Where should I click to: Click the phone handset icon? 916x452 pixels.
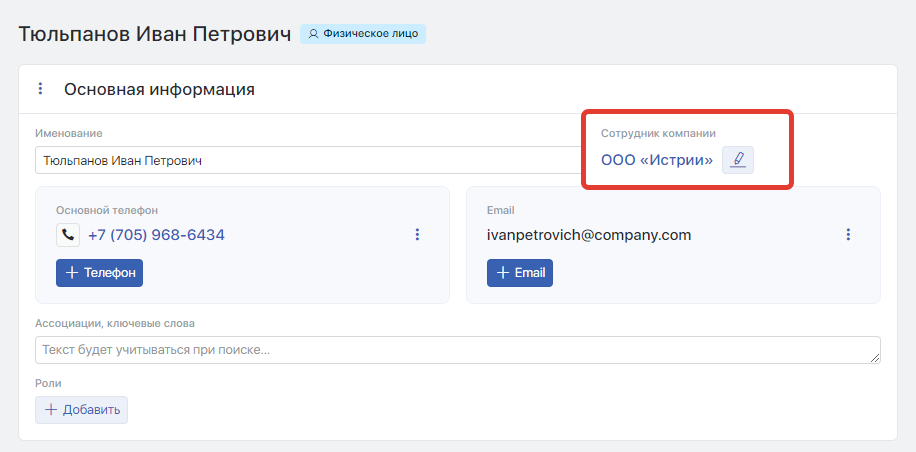click(x=68, y=235)
